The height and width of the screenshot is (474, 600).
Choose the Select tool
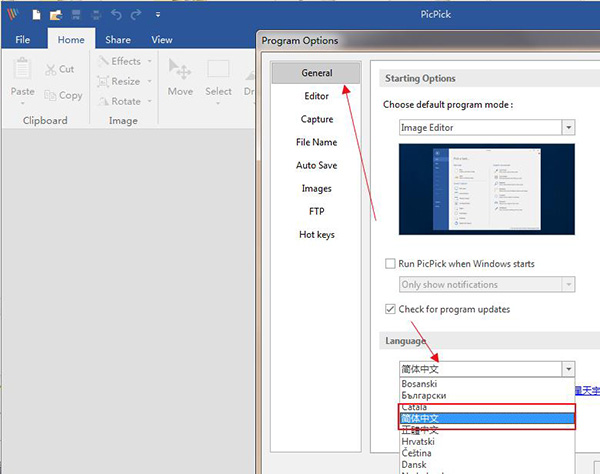(218, 80)
